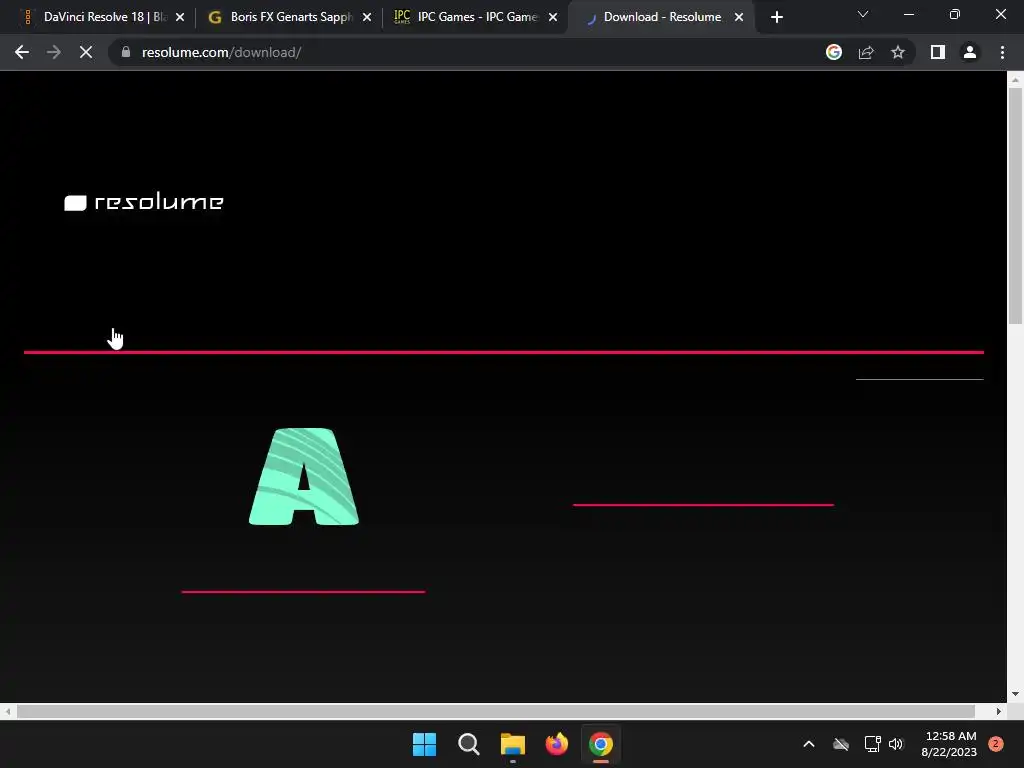Go forward to the next page
This screenshot has height=768, width=1024.
pyautogui.click(x=54, y=52)
